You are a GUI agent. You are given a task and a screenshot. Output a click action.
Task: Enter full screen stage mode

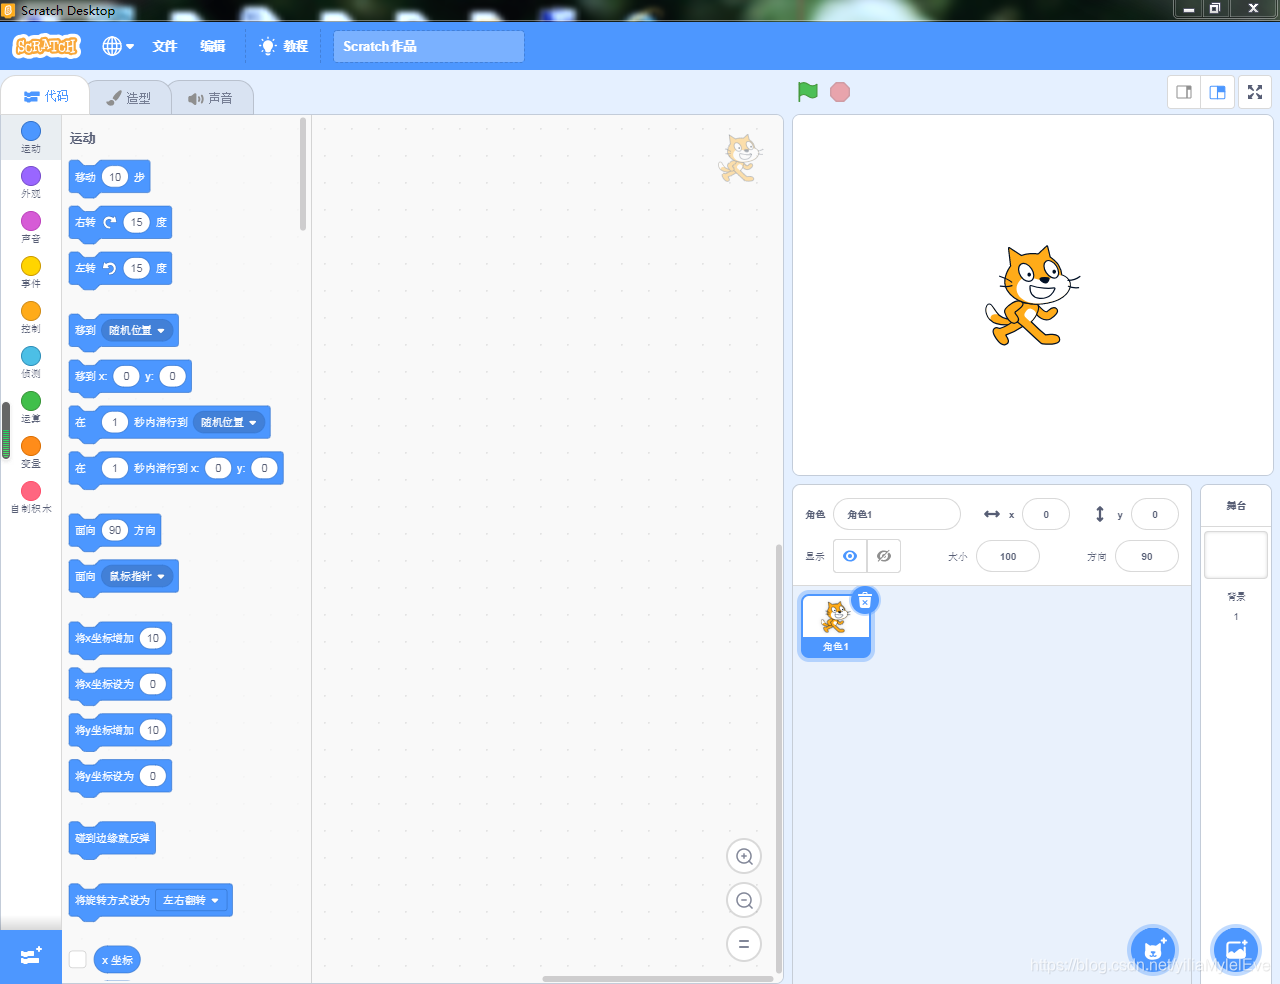[x=1255, y=92]
